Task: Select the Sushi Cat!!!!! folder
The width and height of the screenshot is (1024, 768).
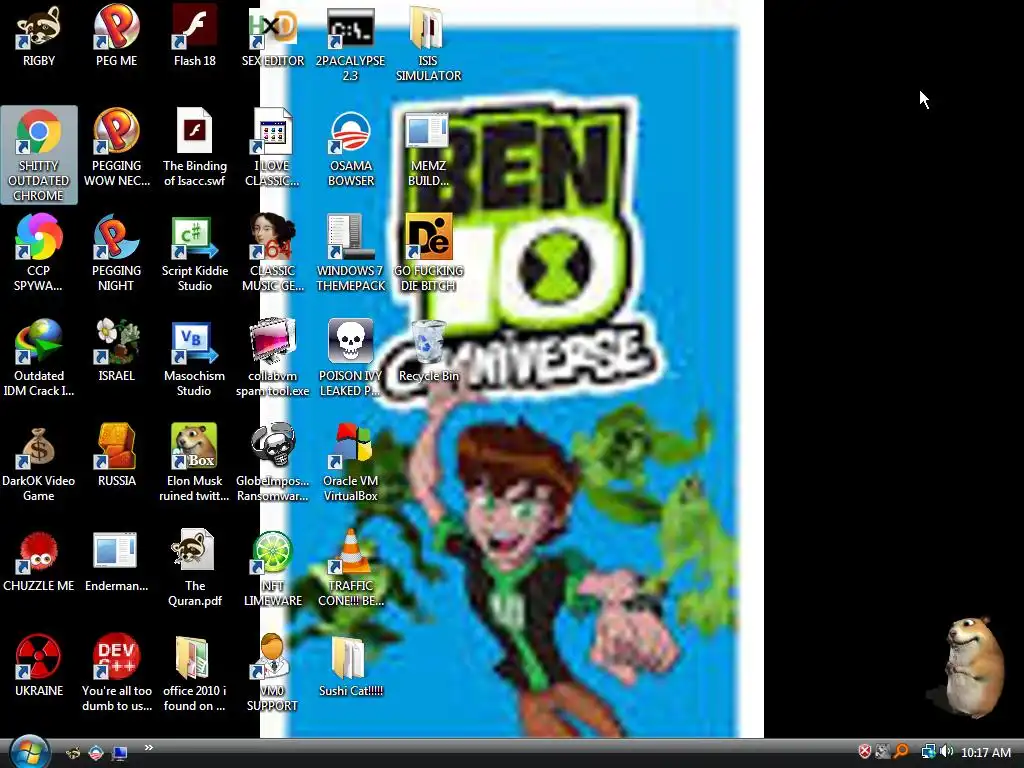Action: [x=351, y=666]
